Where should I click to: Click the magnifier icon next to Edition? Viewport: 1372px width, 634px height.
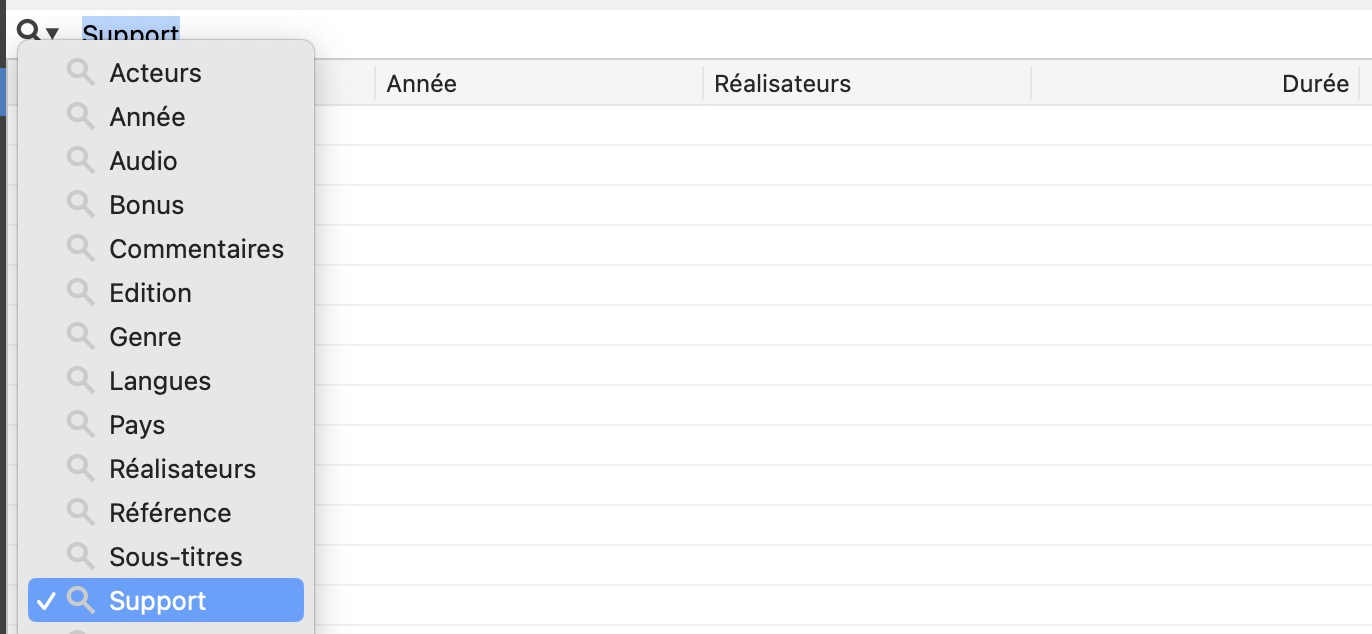(x=81, y=292)
